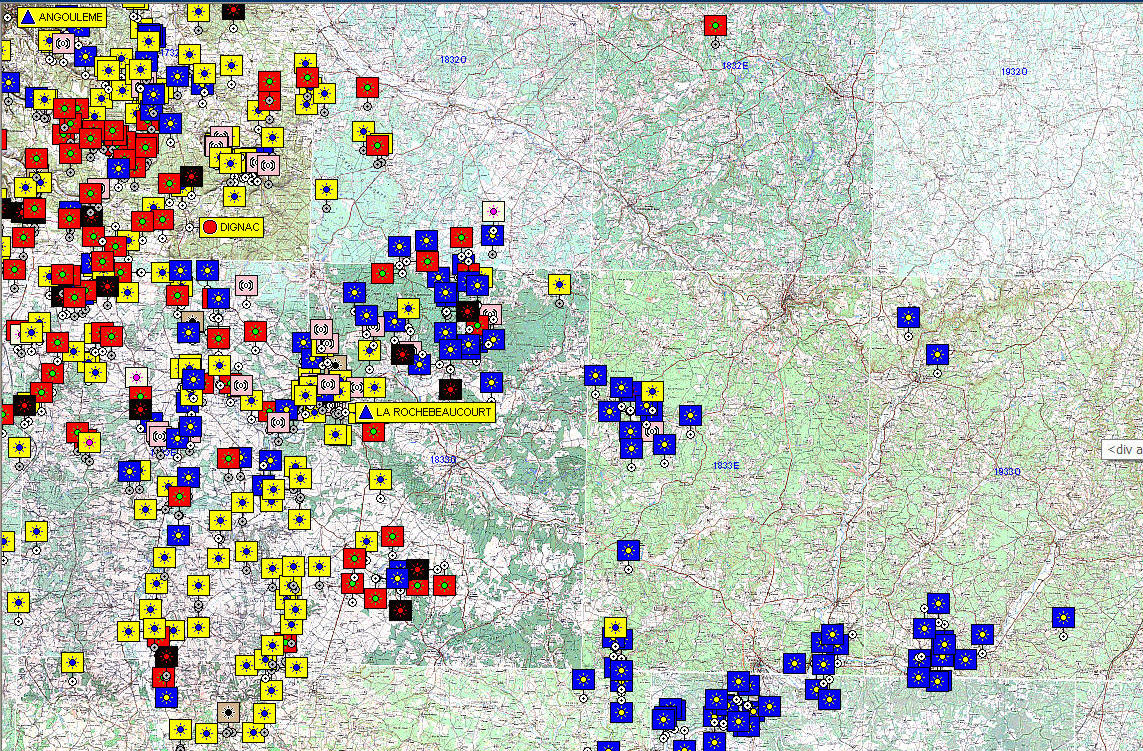
Task: Click the 1833O tile label below LA ROCHEBEAUCOURT
Action: point(443,460)
